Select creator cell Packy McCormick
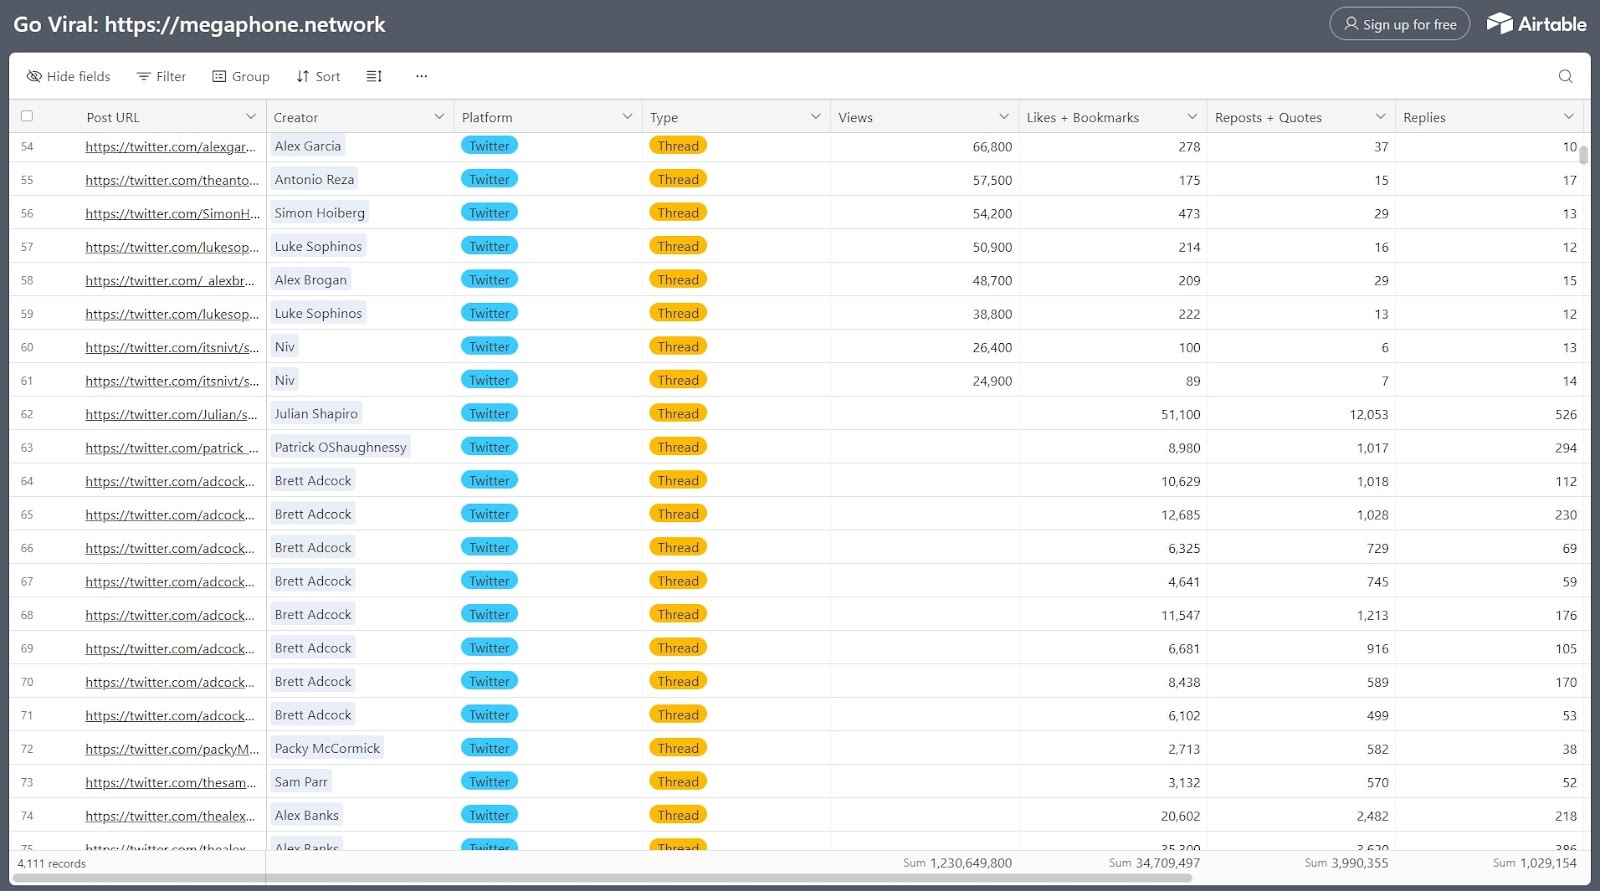This screenshot has width=1600, height=891. click(x=327, y=748)
